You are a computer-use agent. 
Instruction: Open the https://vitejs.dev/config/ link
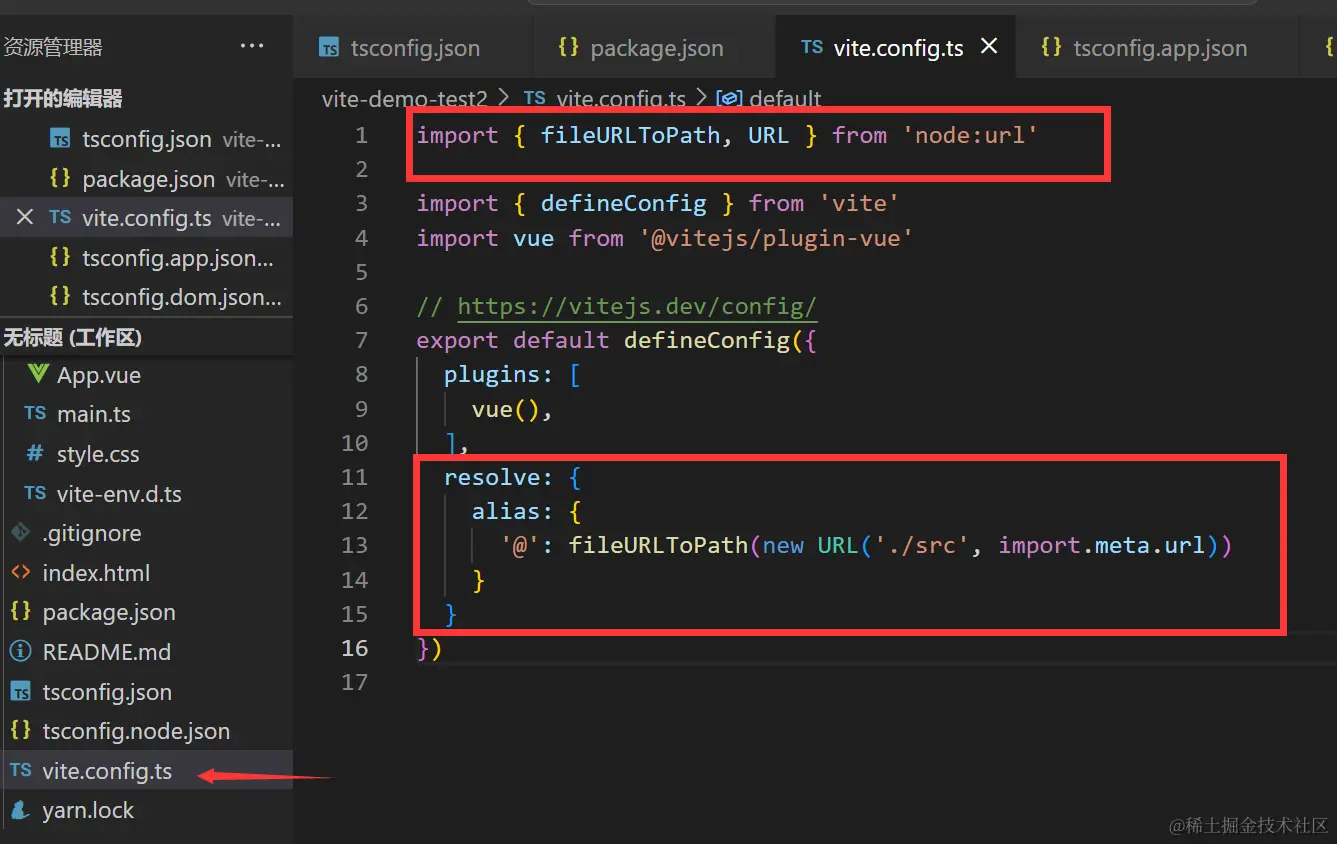(x=637, y=306)
